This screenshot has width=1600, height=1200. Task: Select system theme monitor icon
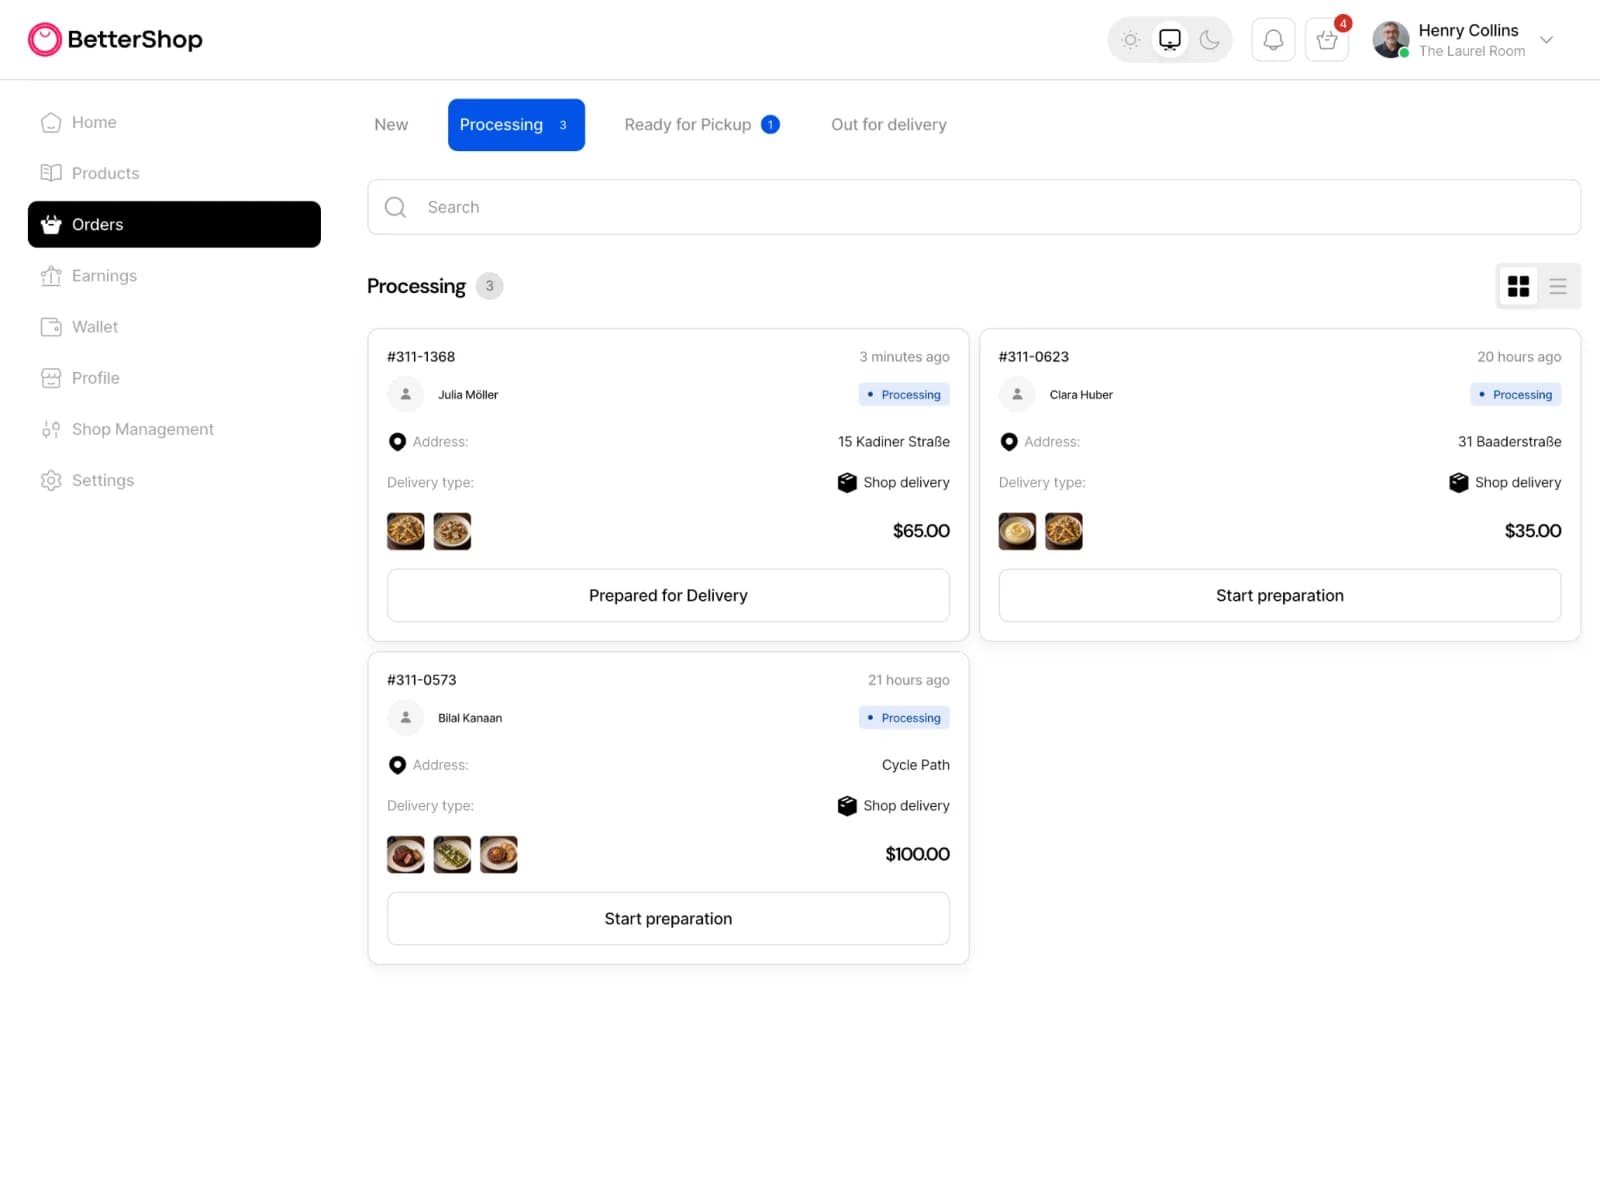point(1170,40)
